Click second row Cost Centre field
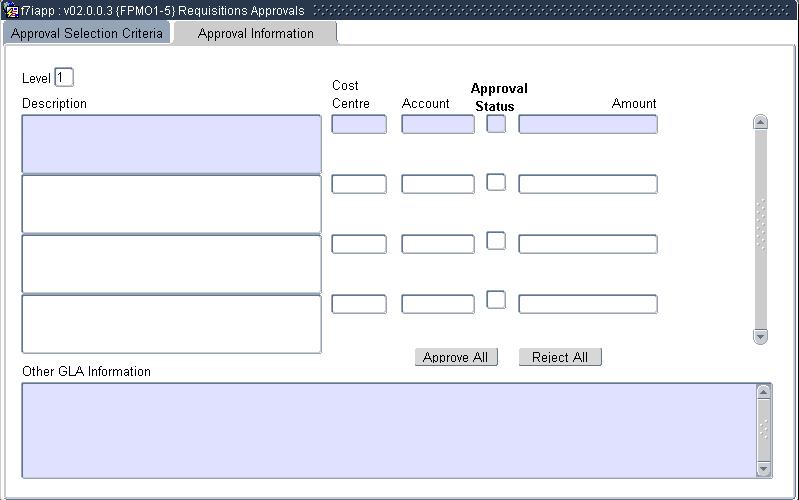This screenshot has height=500, width=799. [x=359, y=184]
